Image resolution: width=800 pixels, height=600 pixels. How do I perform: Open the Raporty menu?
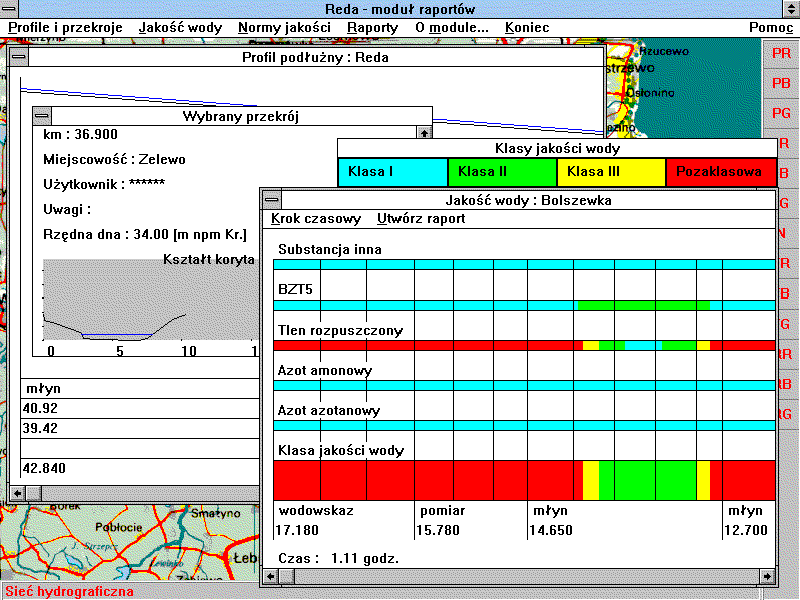(x=372, y=28)
